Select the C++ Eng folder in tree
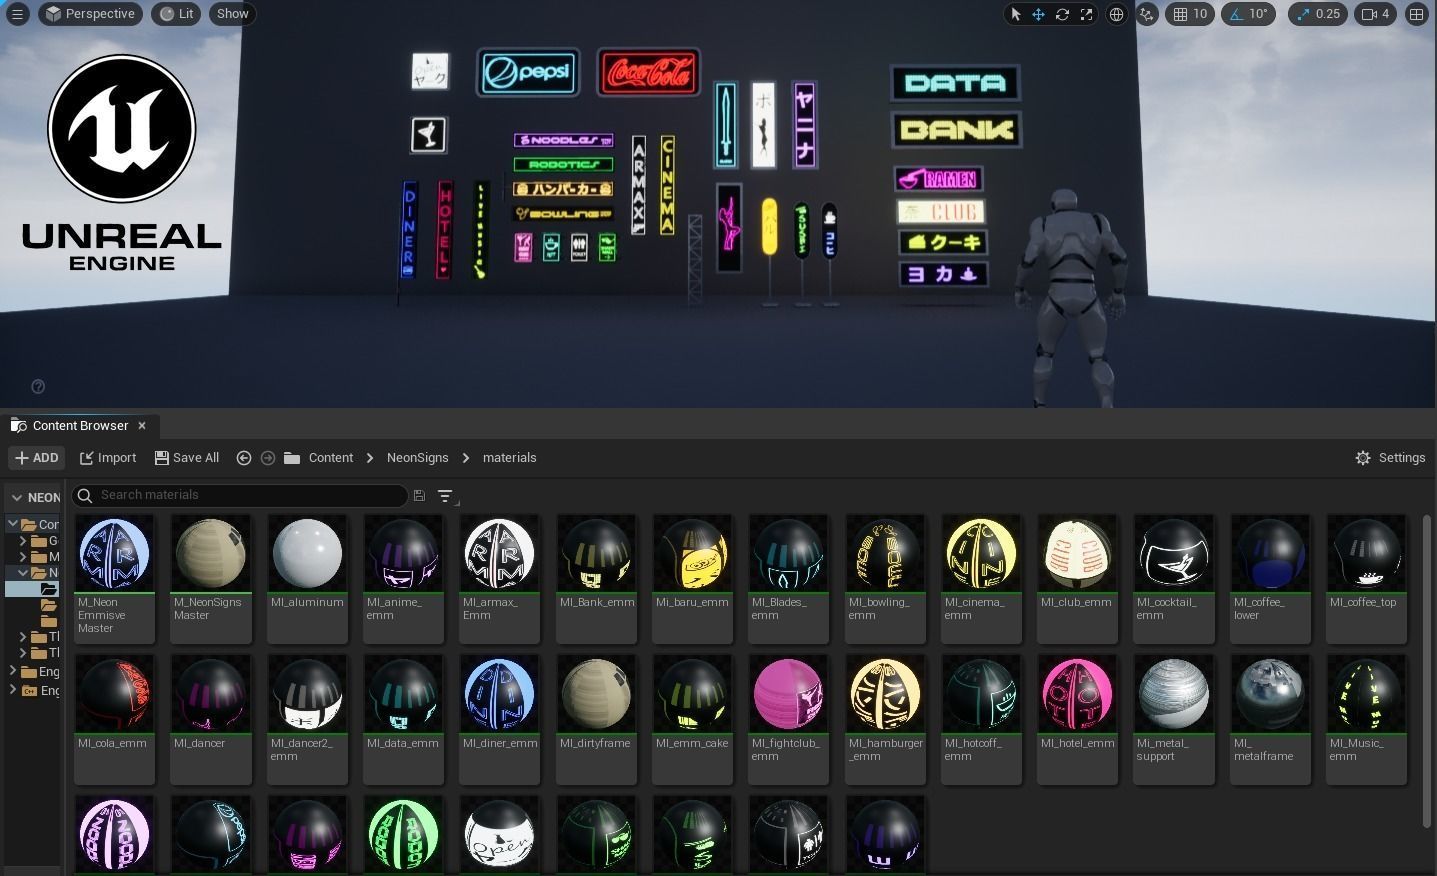The width and height of the screenshot is (1437, 876). coord(40,690)
